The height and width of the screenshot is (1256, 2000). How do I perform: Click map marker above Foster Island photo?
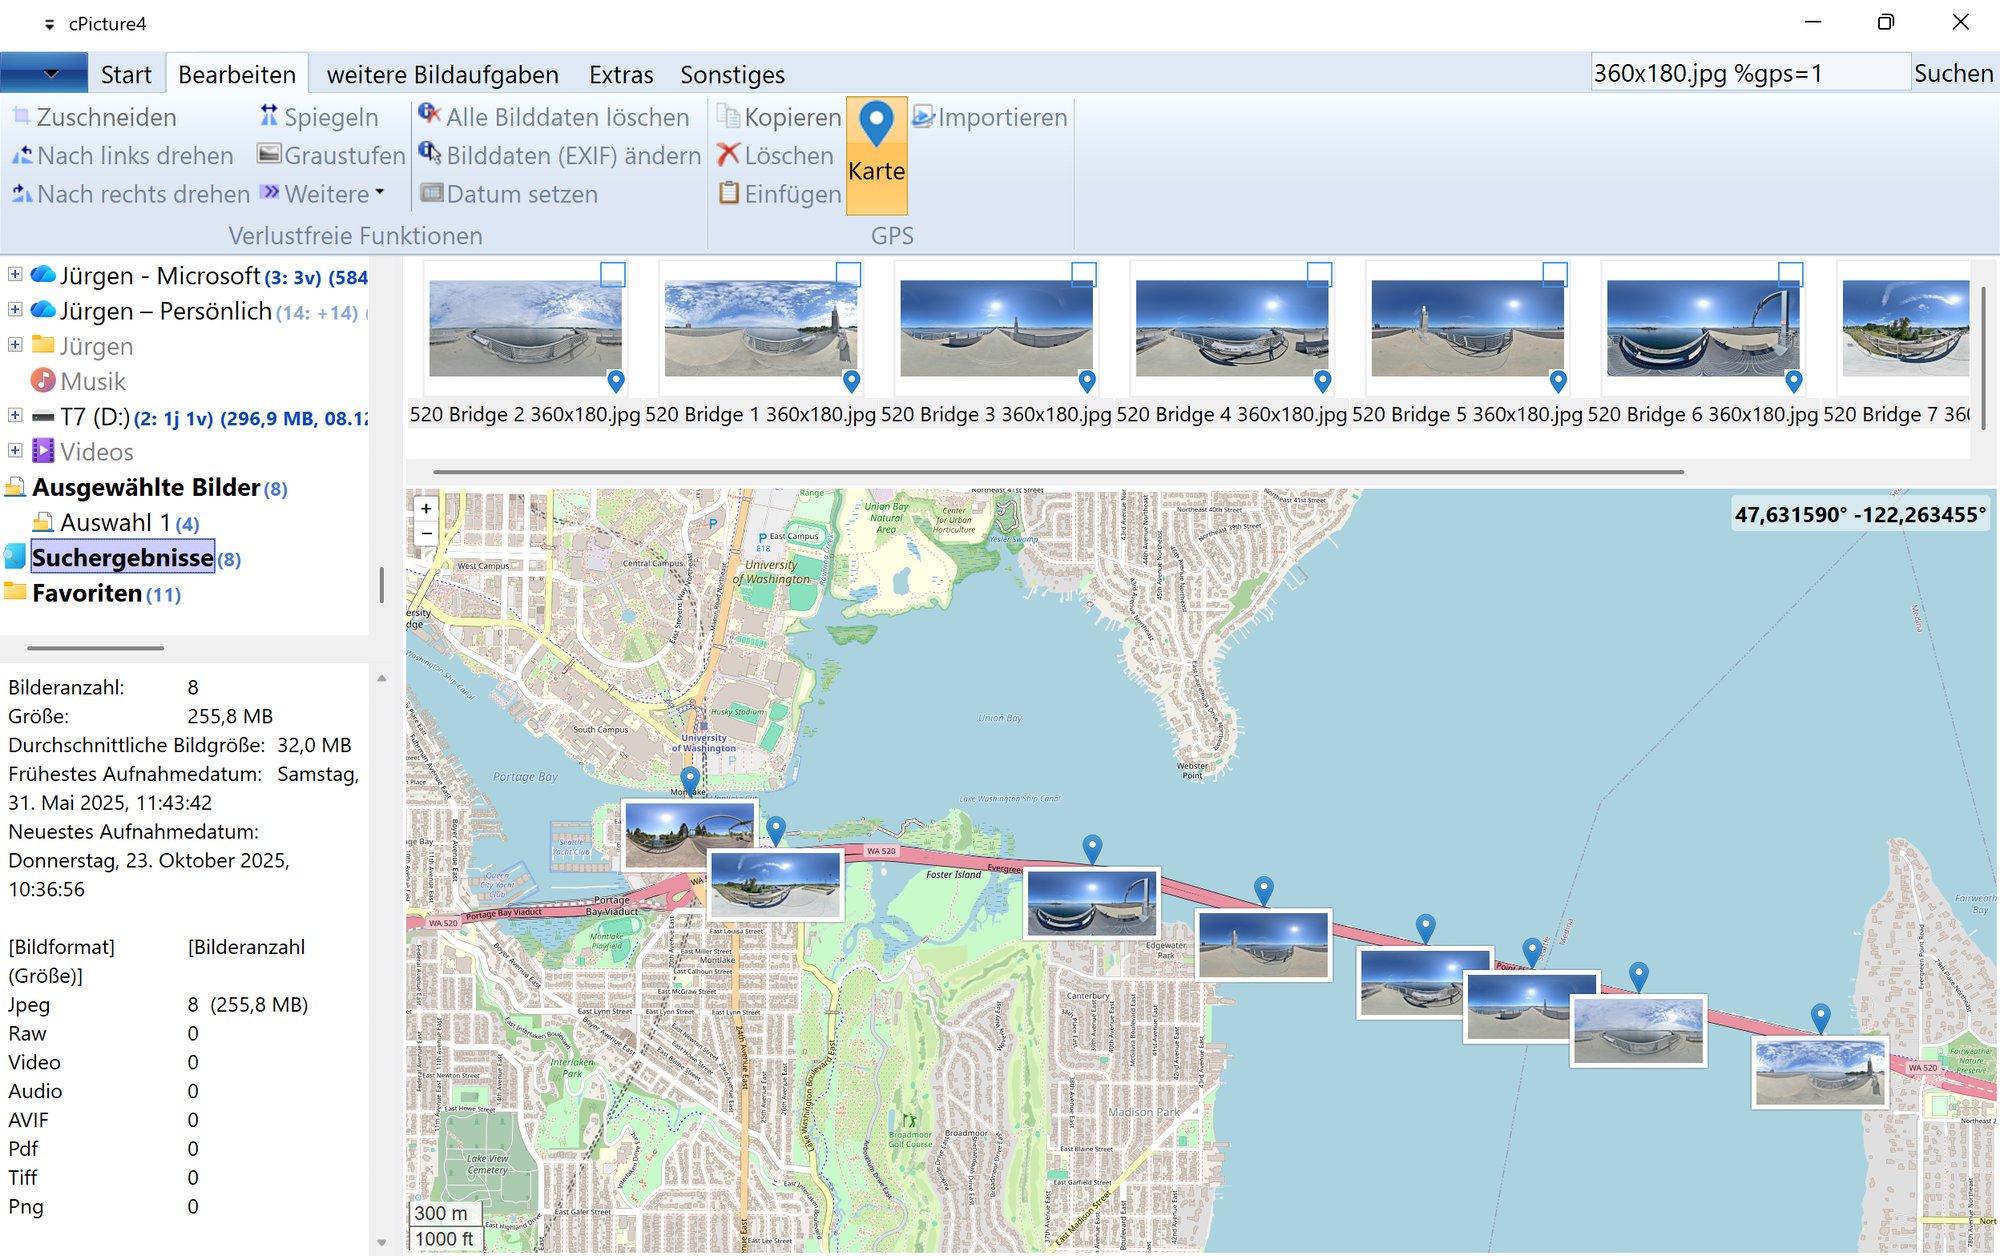click(1092, 848)
